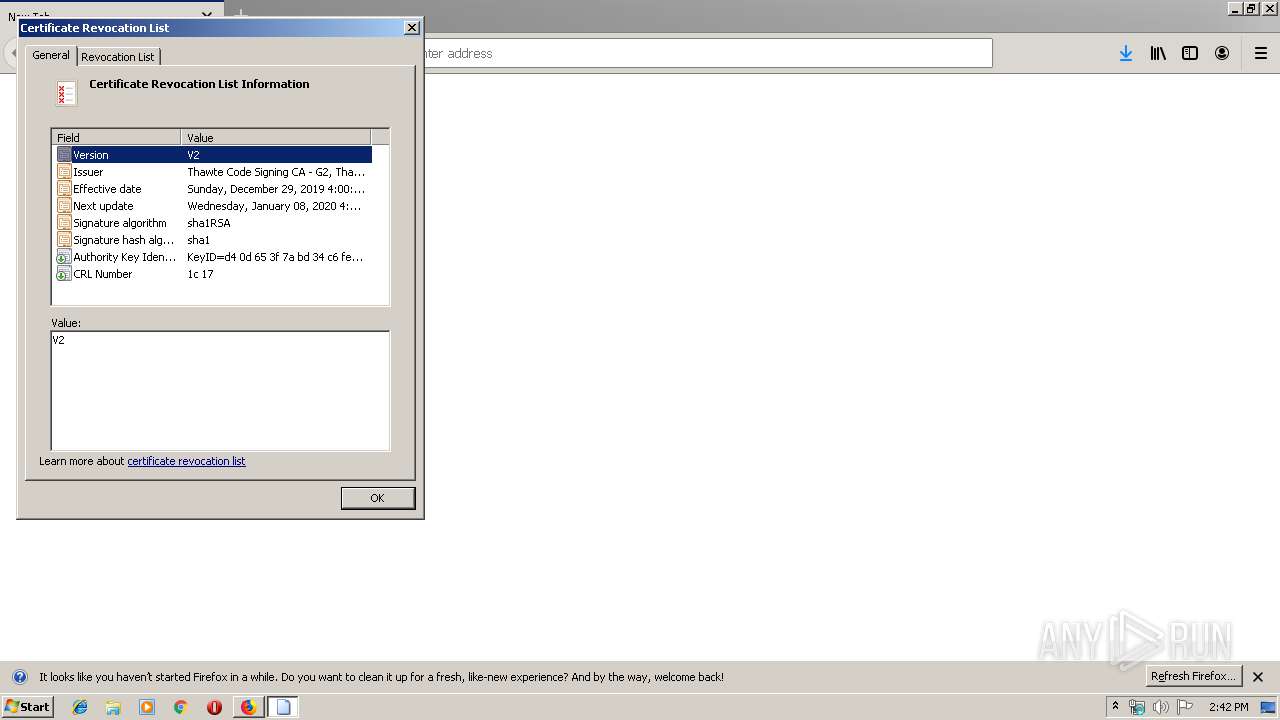Open the network tray icon
Screen dimensions: 1280x720
coord(1137,707)
